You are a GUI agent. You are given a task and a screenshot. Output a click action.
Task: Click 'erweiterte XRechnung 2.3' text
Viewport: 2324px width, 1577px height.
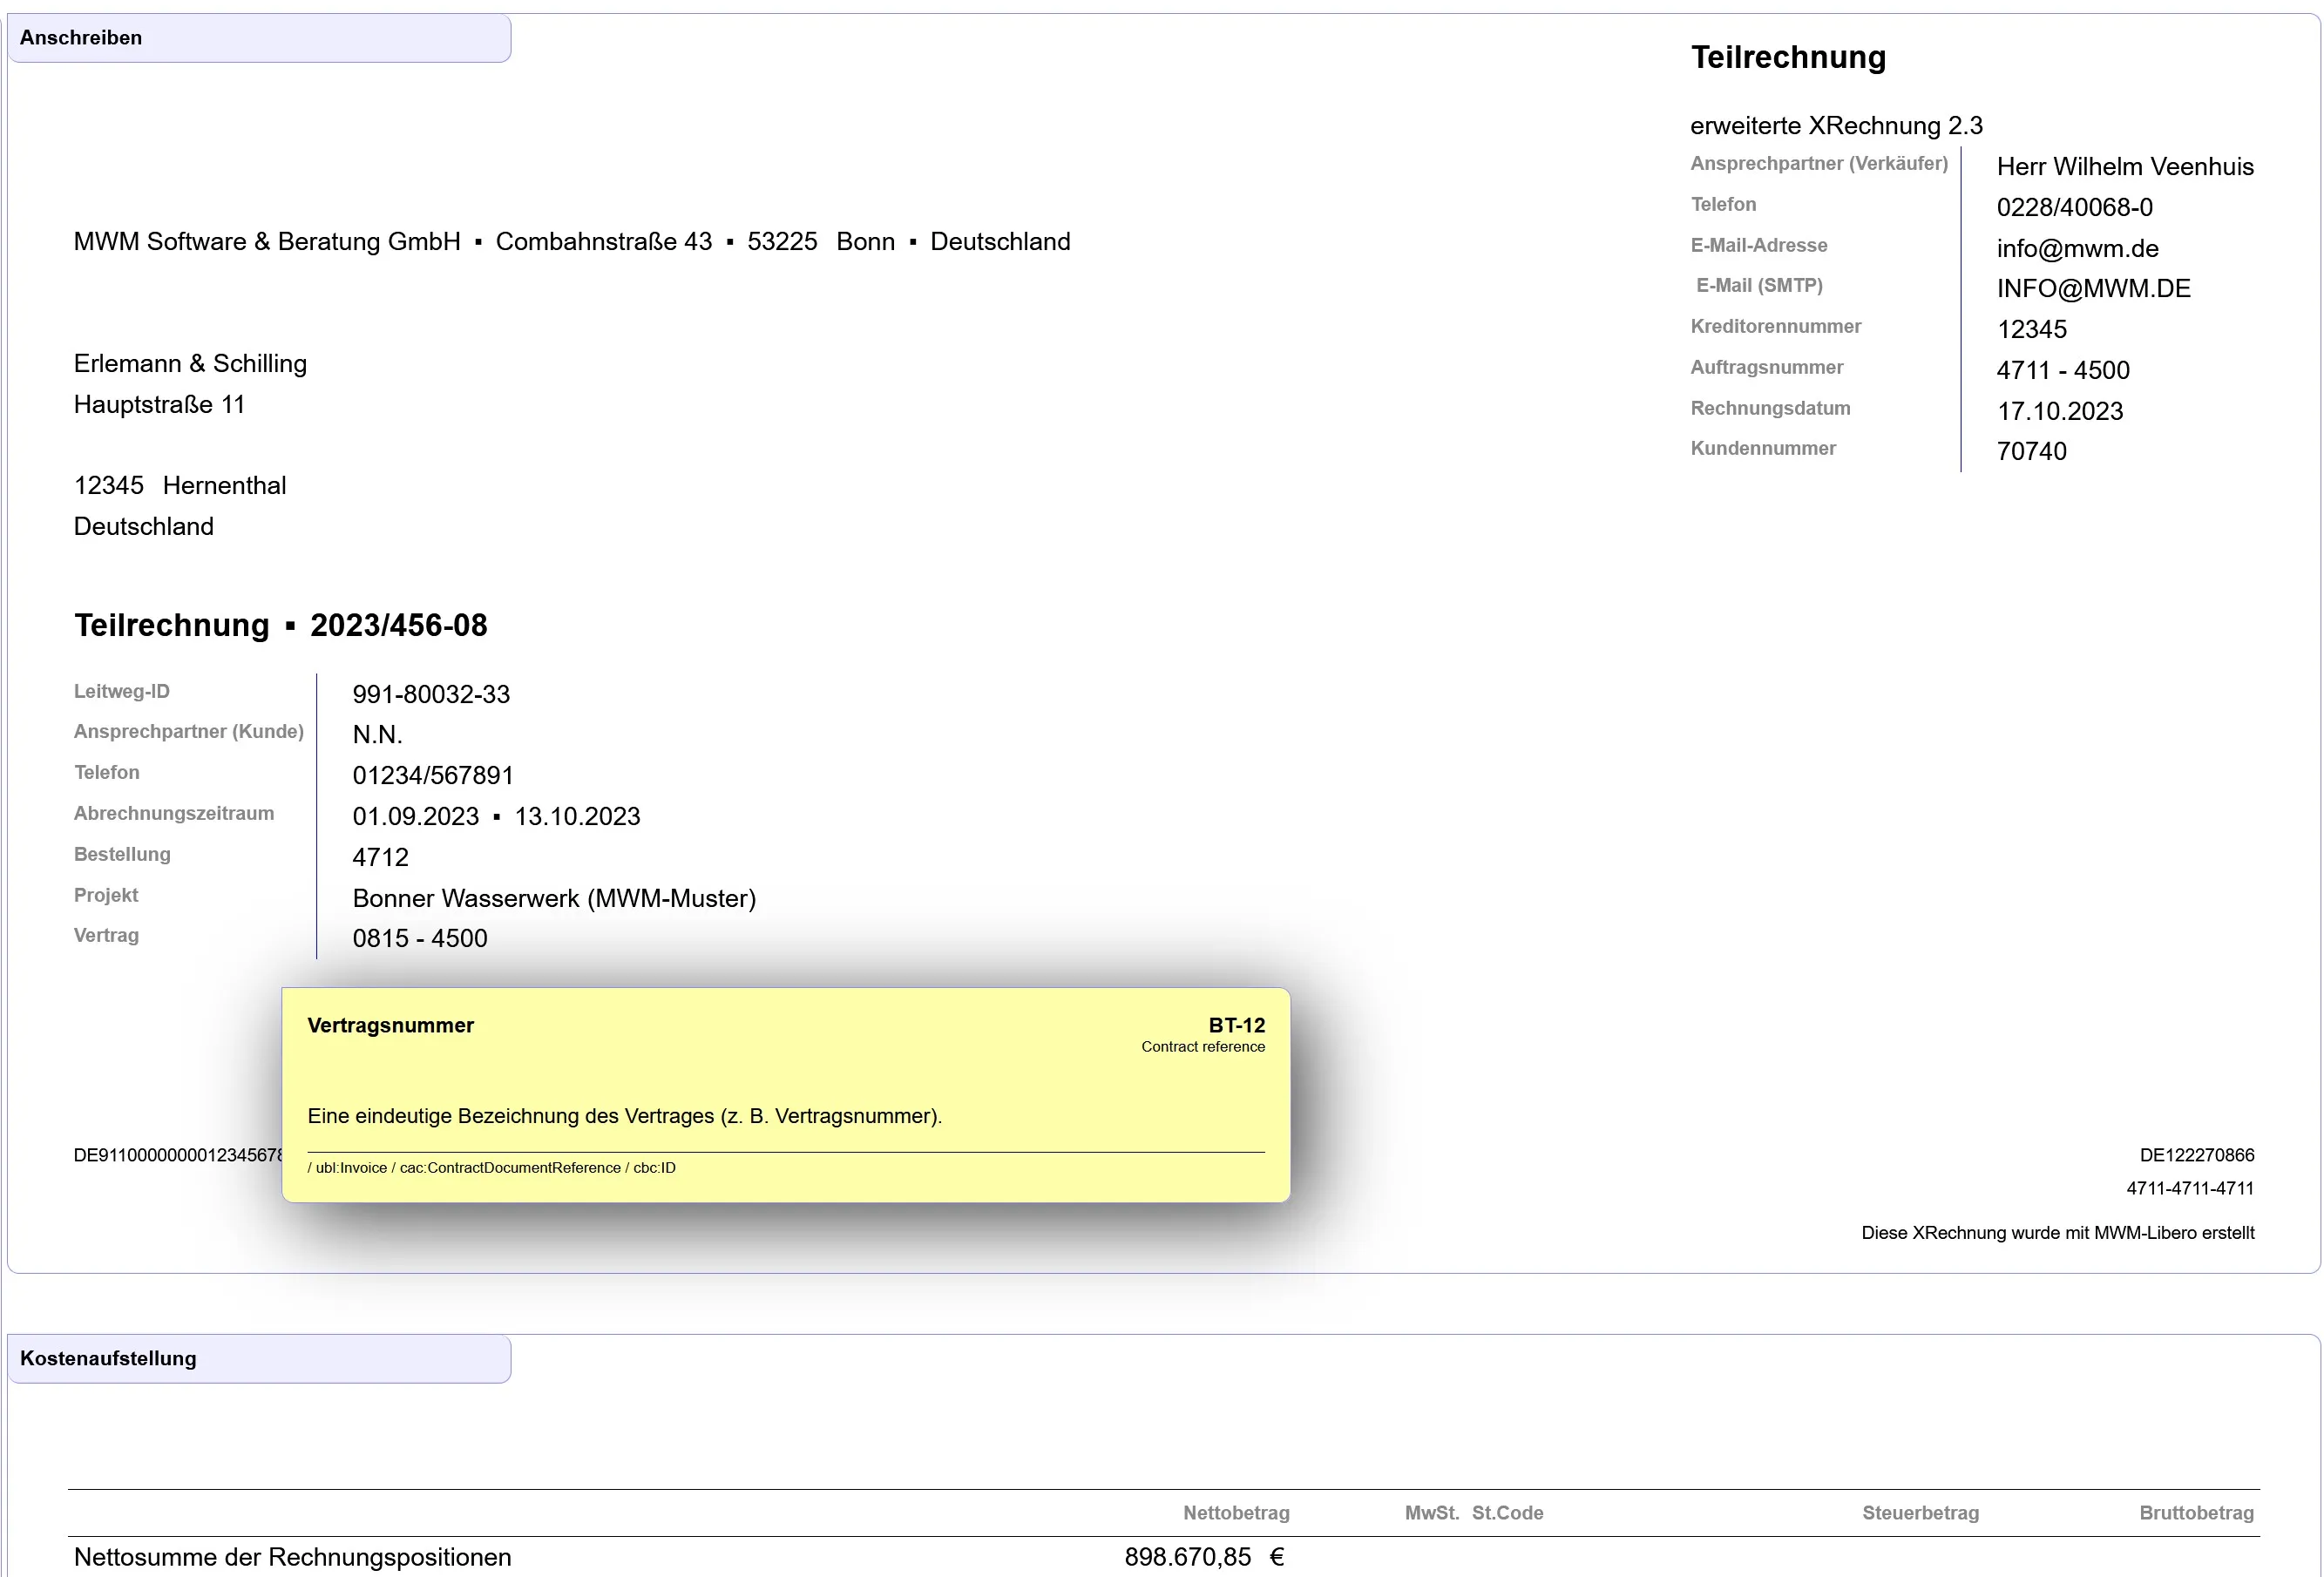point(1836,126)
